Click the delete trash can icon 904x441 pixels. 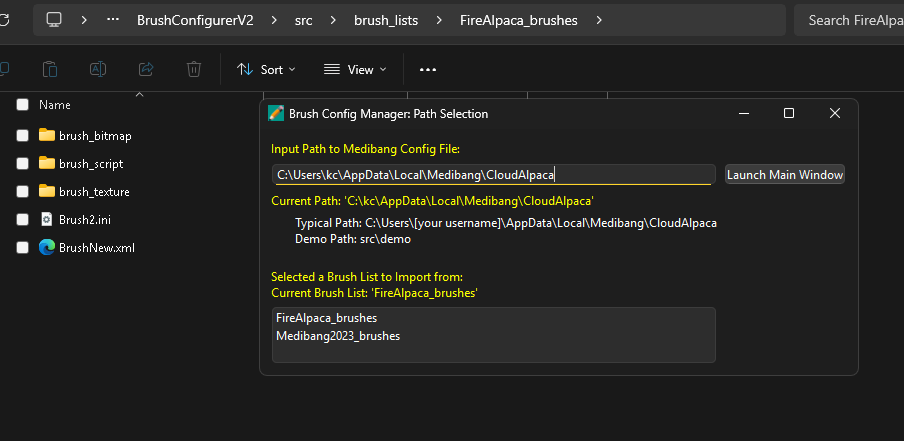coord(194,70)
